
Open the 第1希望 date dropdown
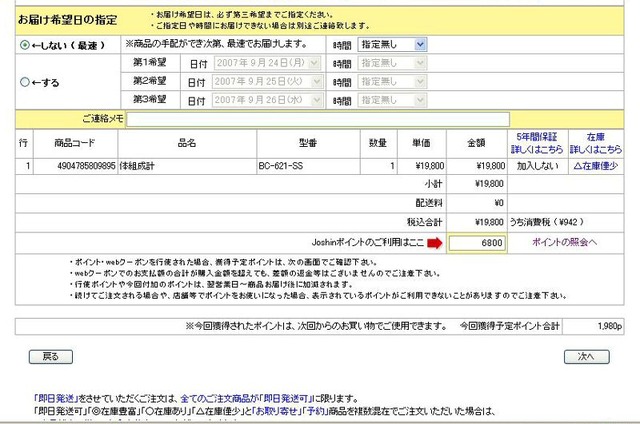click(267, 63)
